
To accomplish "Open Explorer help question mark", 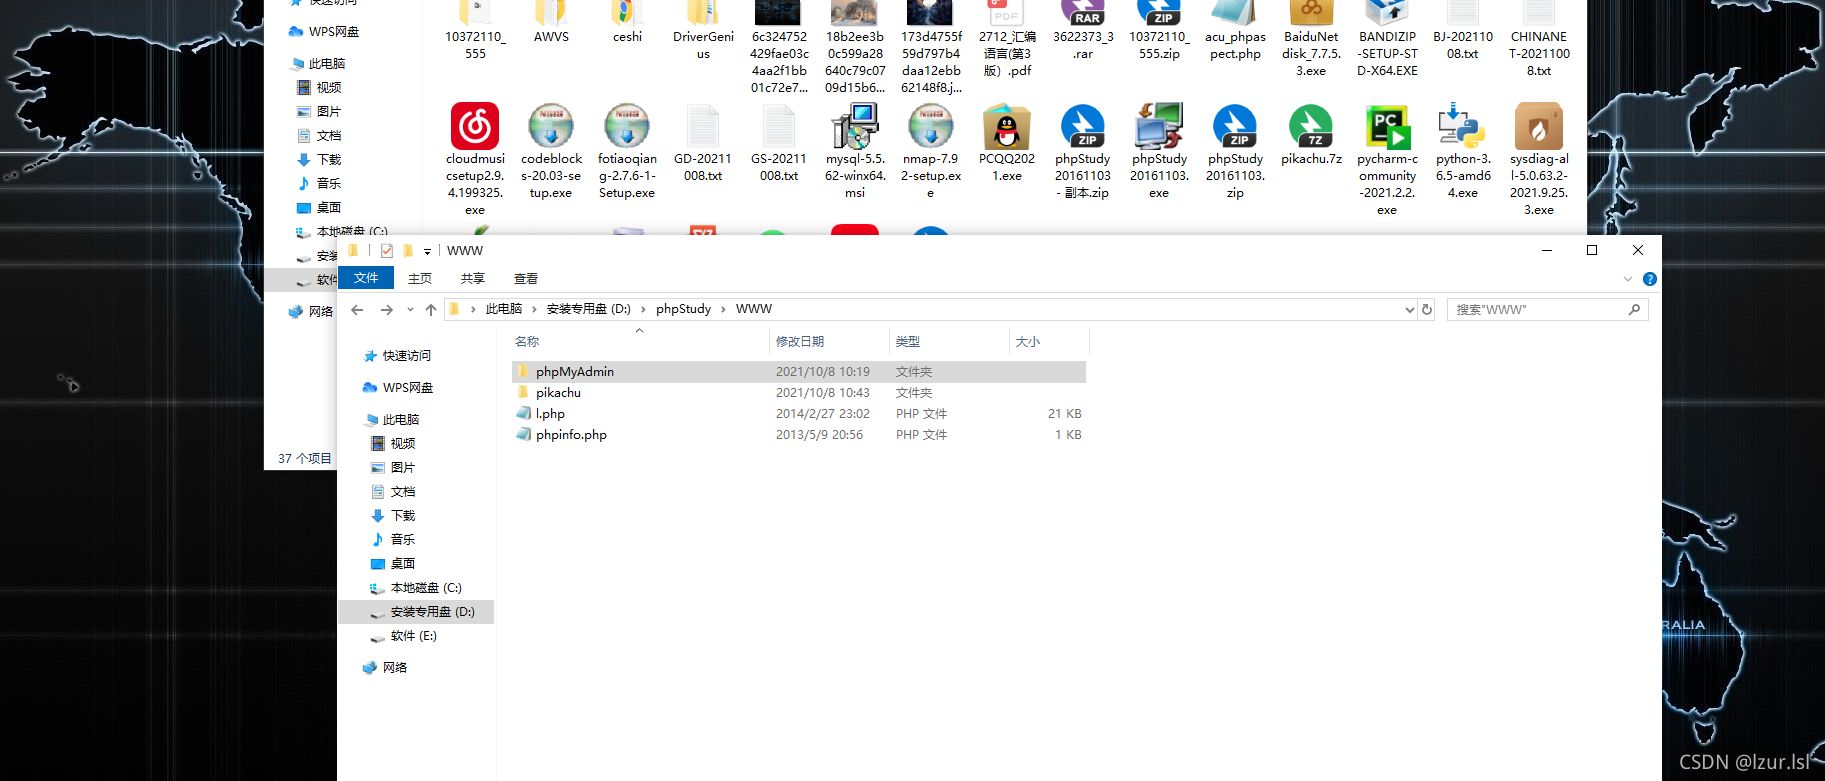I will (1650, 279).
